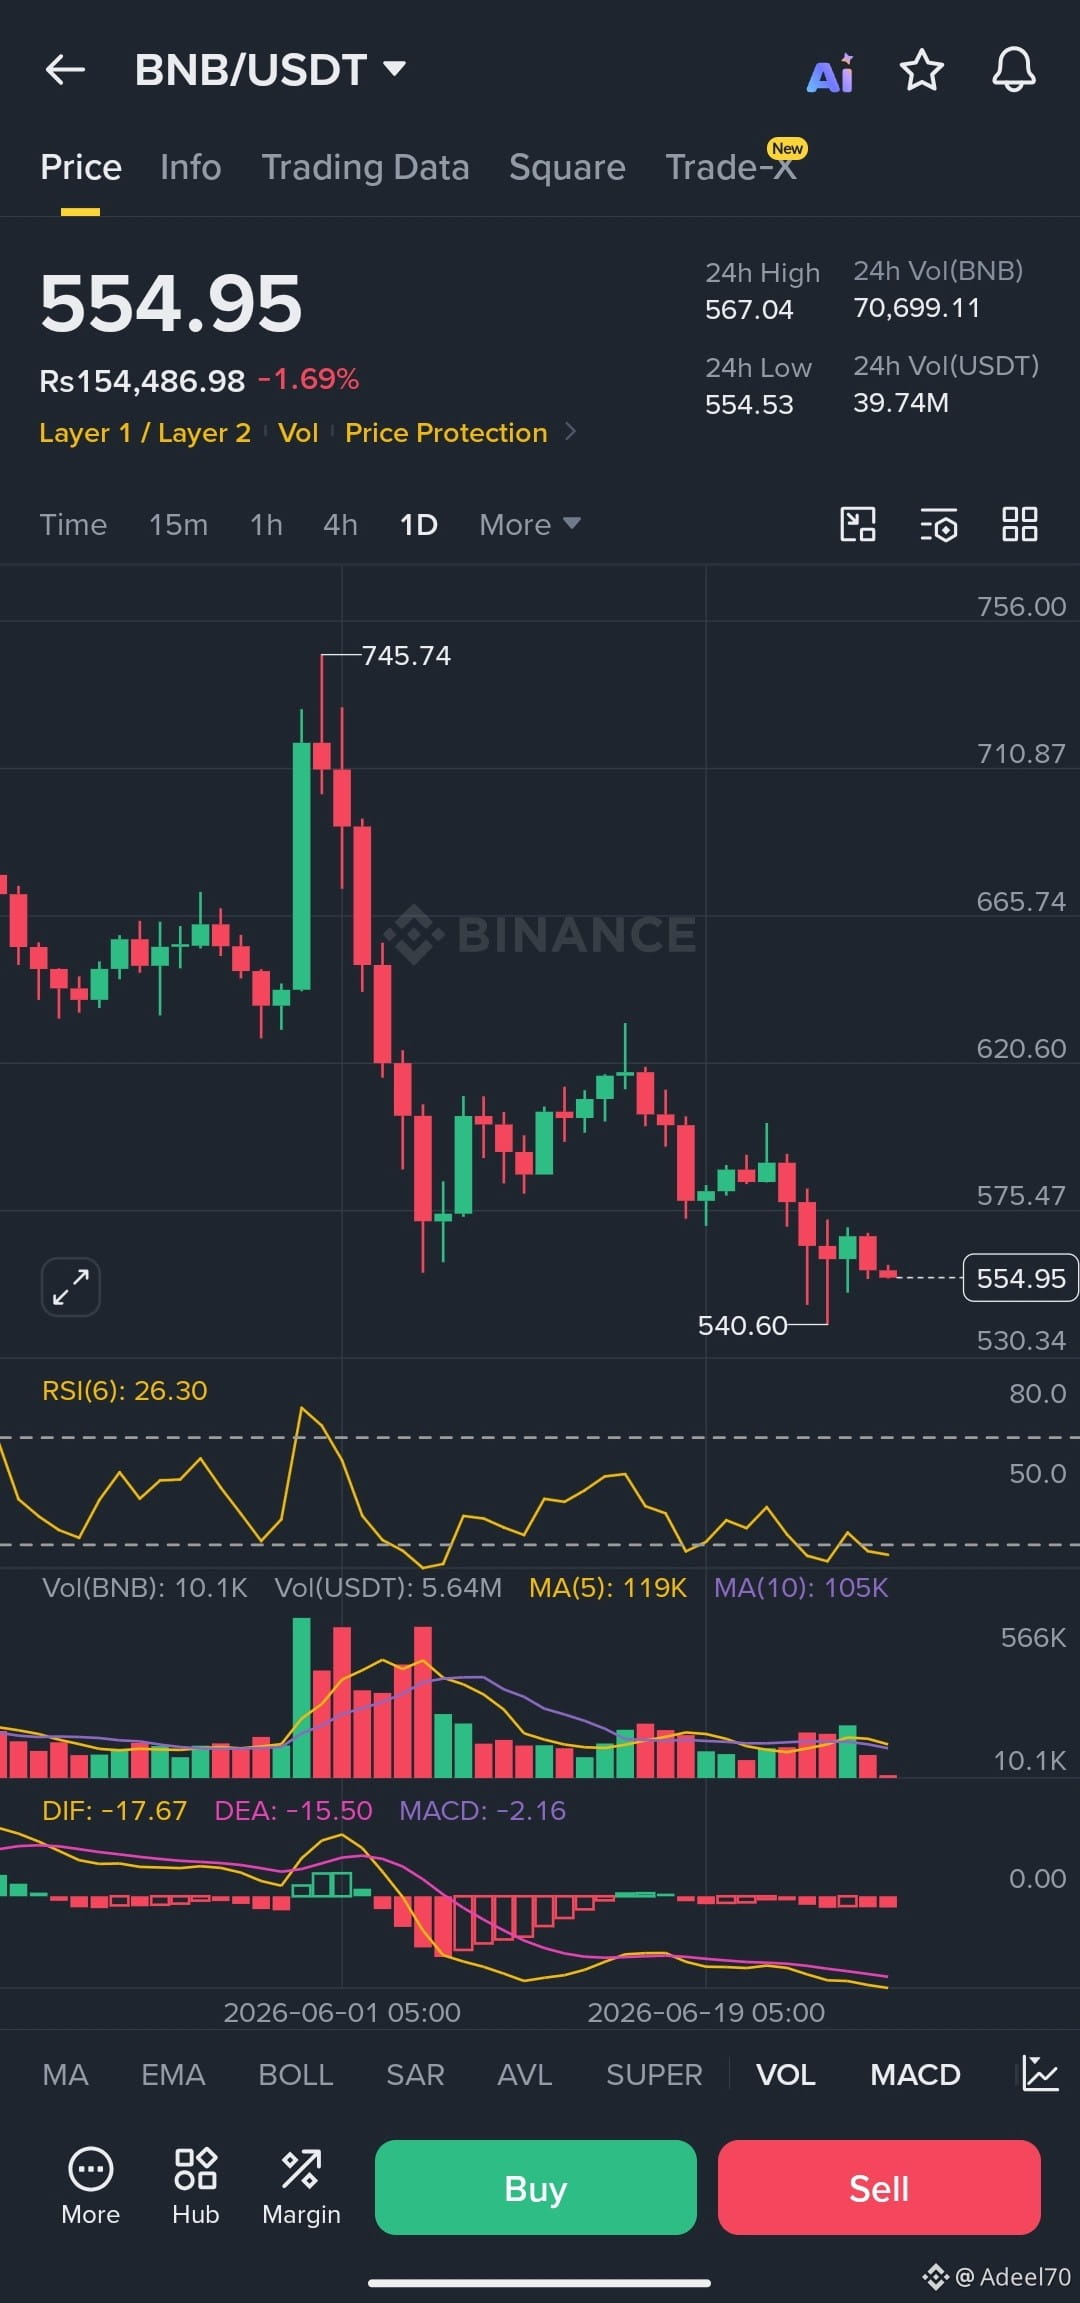Tap the 2026-06-01 05:00 date marker
Image resolution: width=1080 pixels, height=2303 pixels.
(342, 2012)
